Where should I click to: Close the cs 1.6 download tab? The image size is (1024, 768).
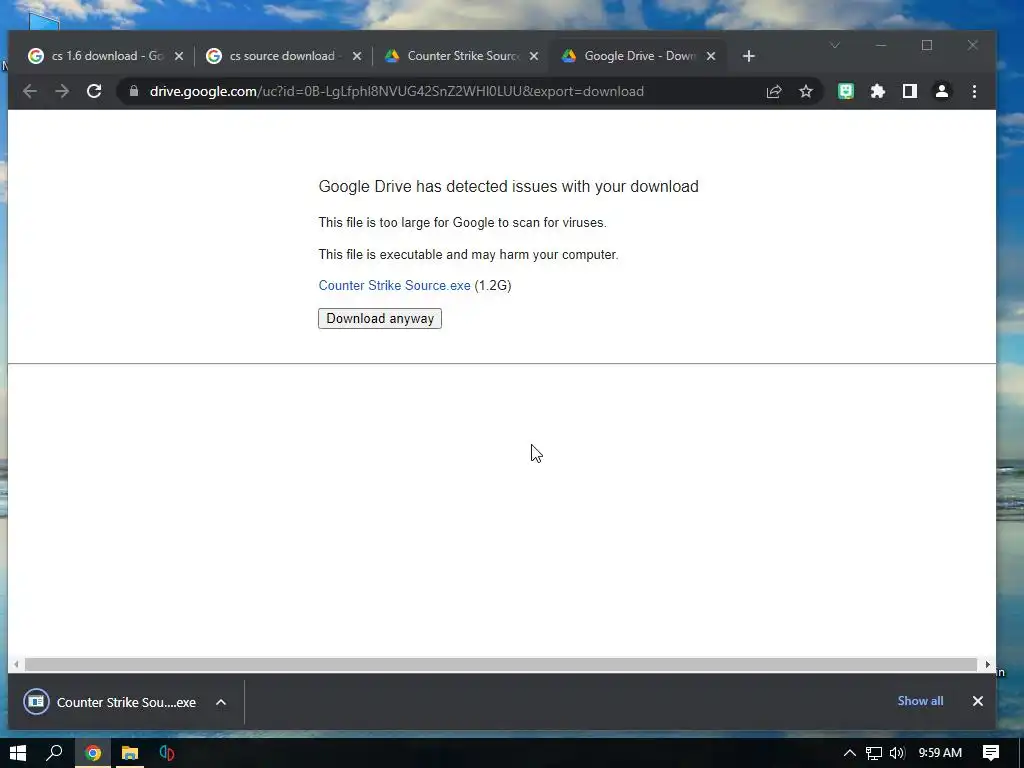(179, 56)
